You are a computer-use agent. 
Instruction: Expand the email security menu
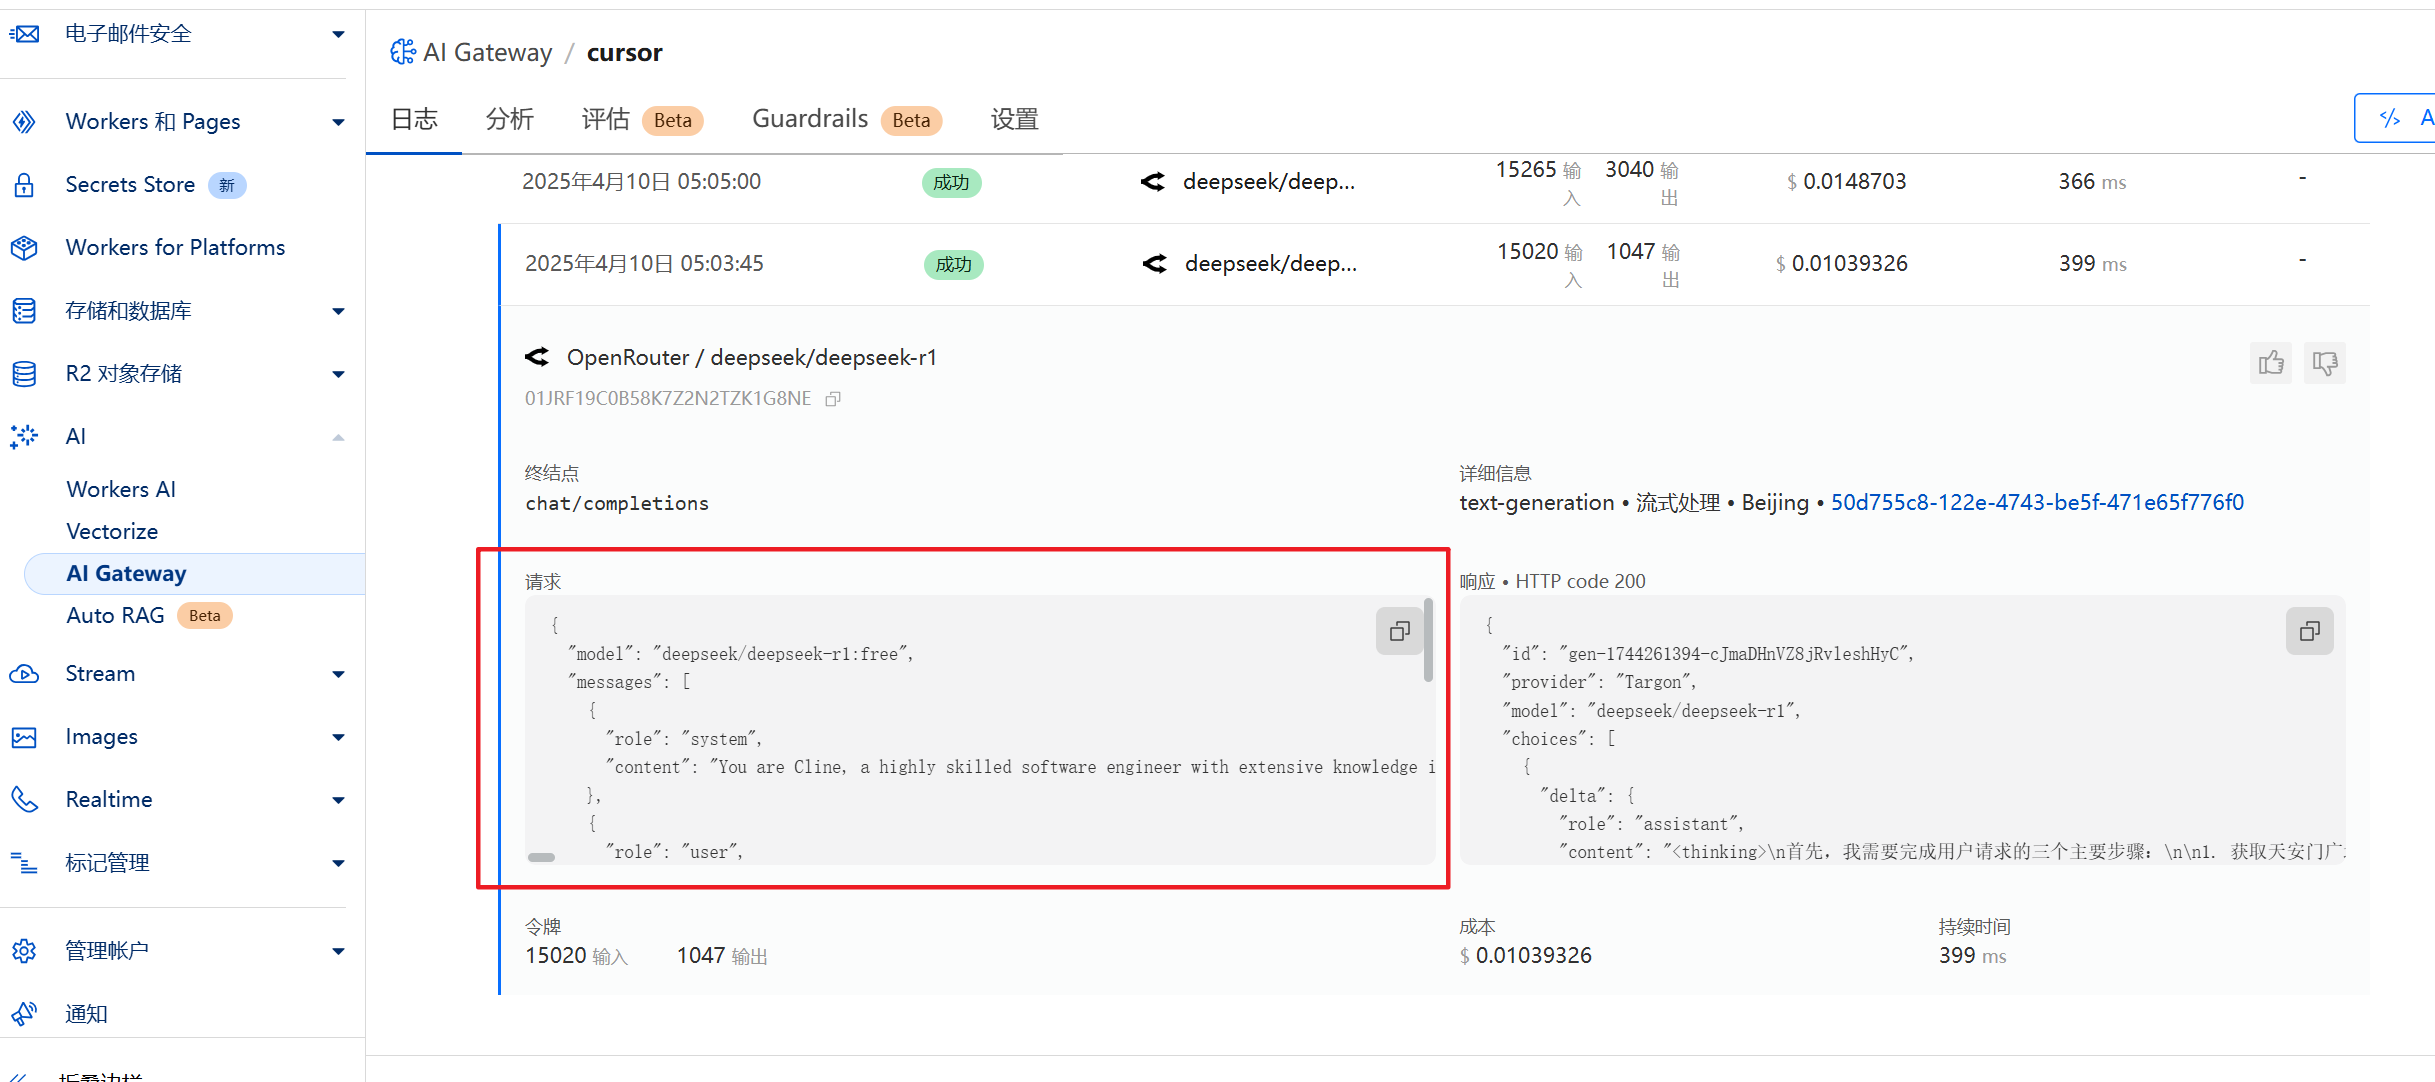point(338,34)
